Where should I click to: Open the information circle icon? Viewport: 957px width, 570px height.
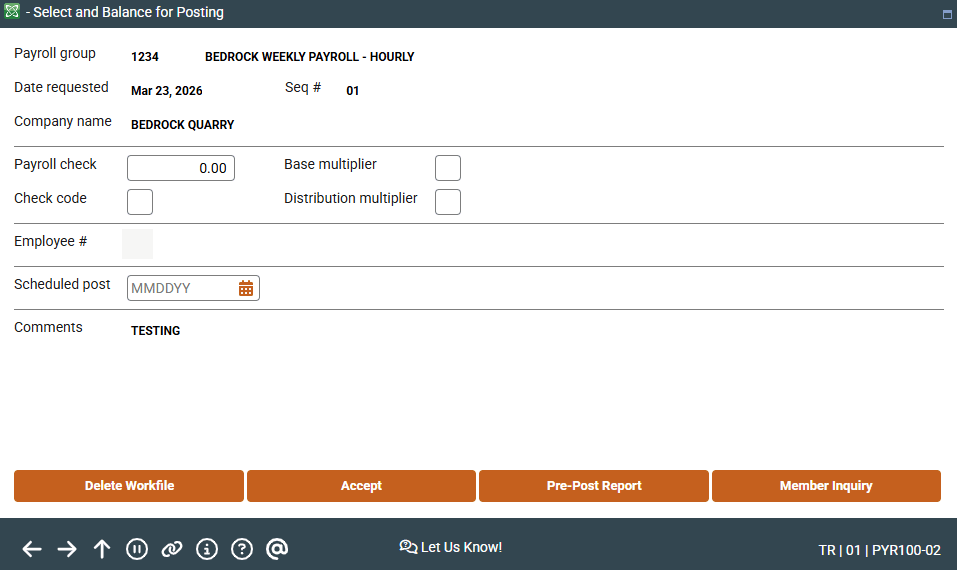coord(207,549)
